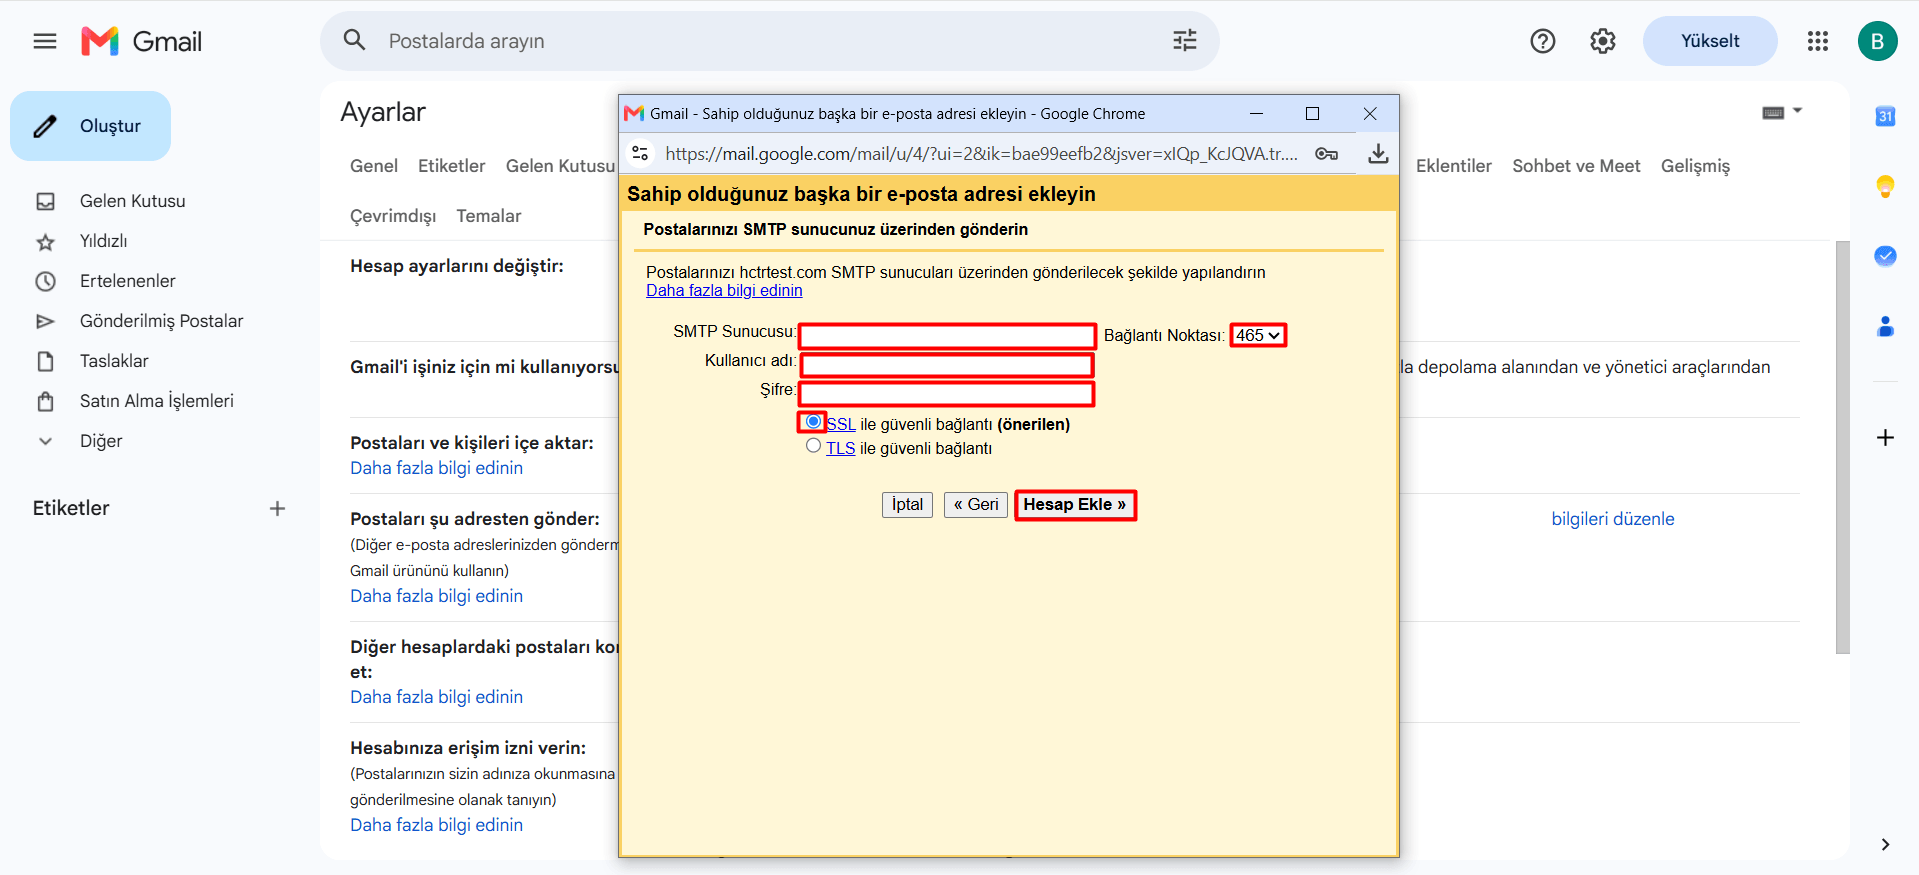Create a new label with plus icon
Screen dimensions: 1919x875
(x=277, y=508)
